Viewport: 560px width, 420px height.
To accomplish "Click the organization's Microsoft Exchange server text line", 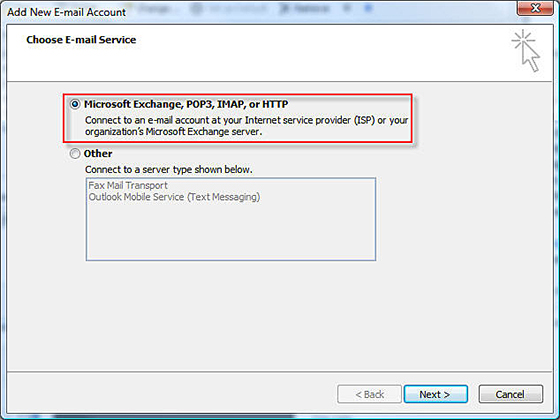I will coord(174,132).
